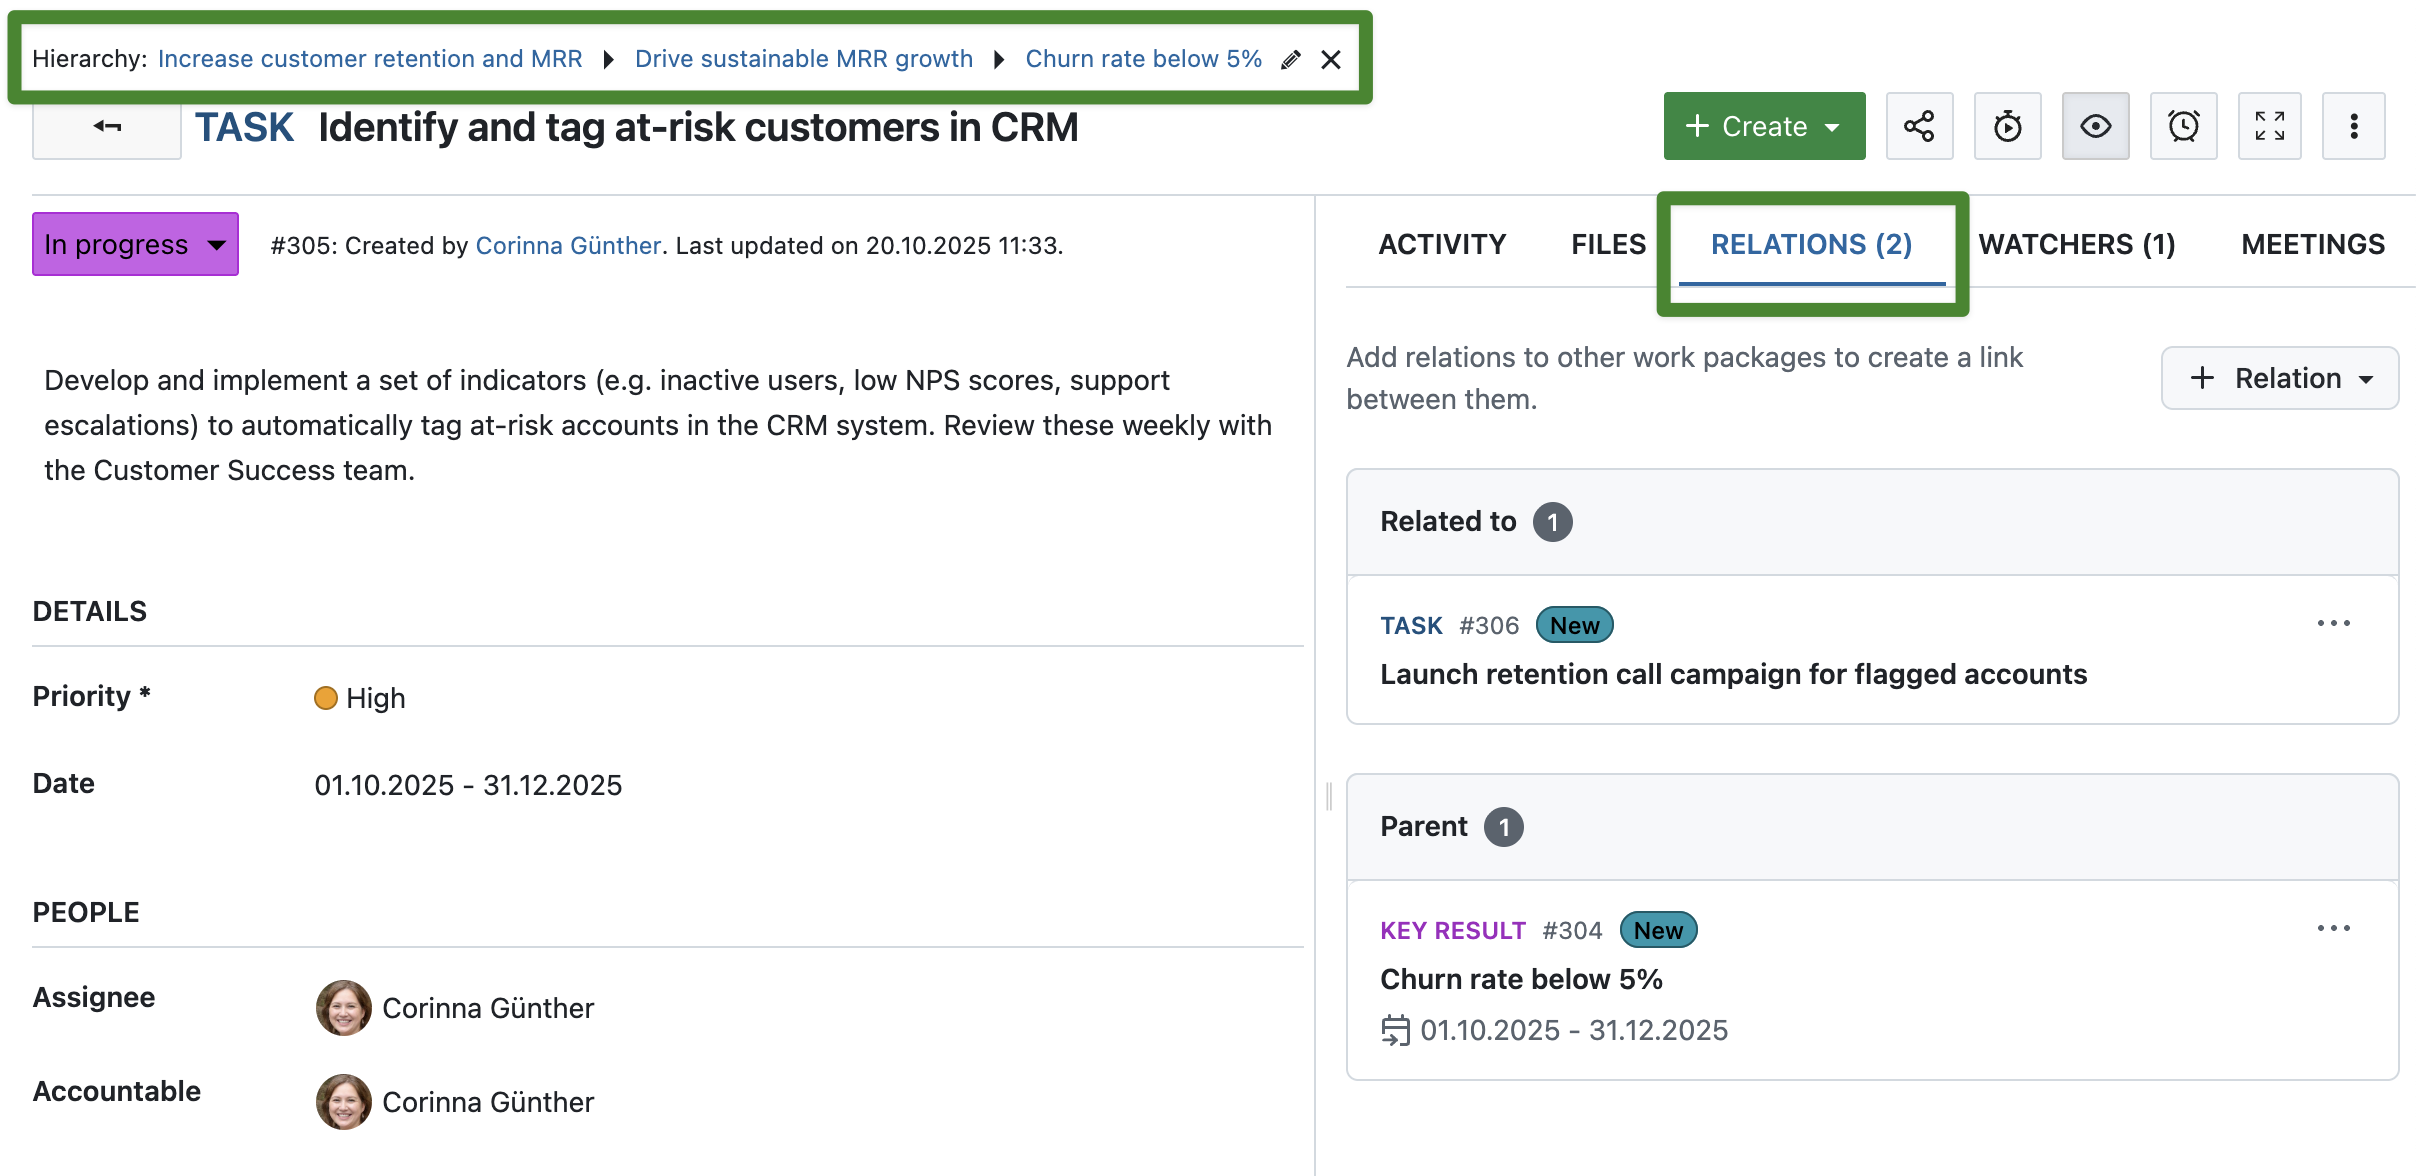The width and height of the screenshot is (2416, 1176).
Task: Click the High priority color dot
Action: point(326,698)
